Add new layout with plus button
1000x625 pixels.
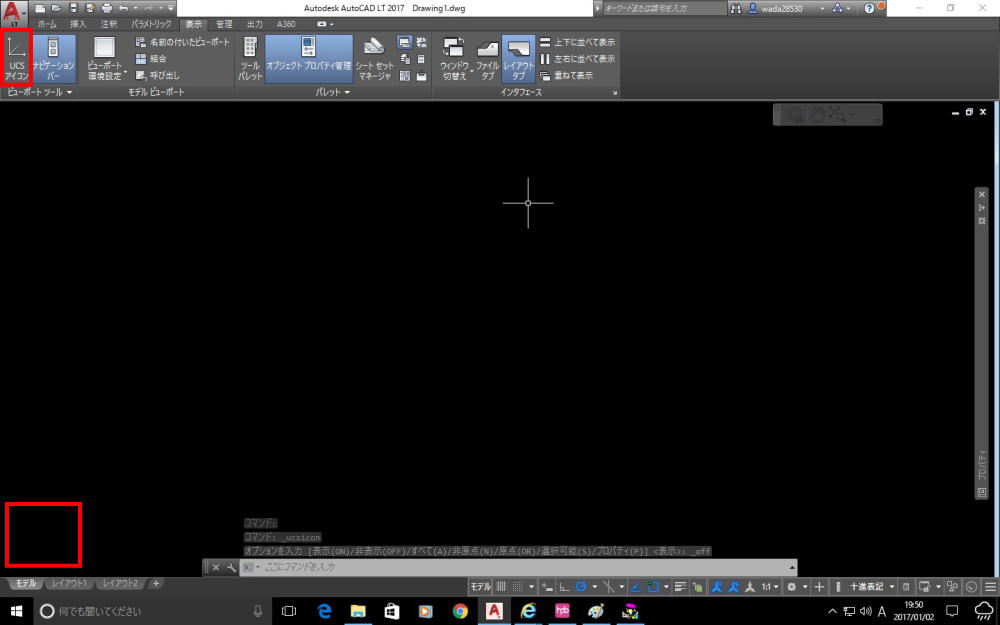pos(156,584)
